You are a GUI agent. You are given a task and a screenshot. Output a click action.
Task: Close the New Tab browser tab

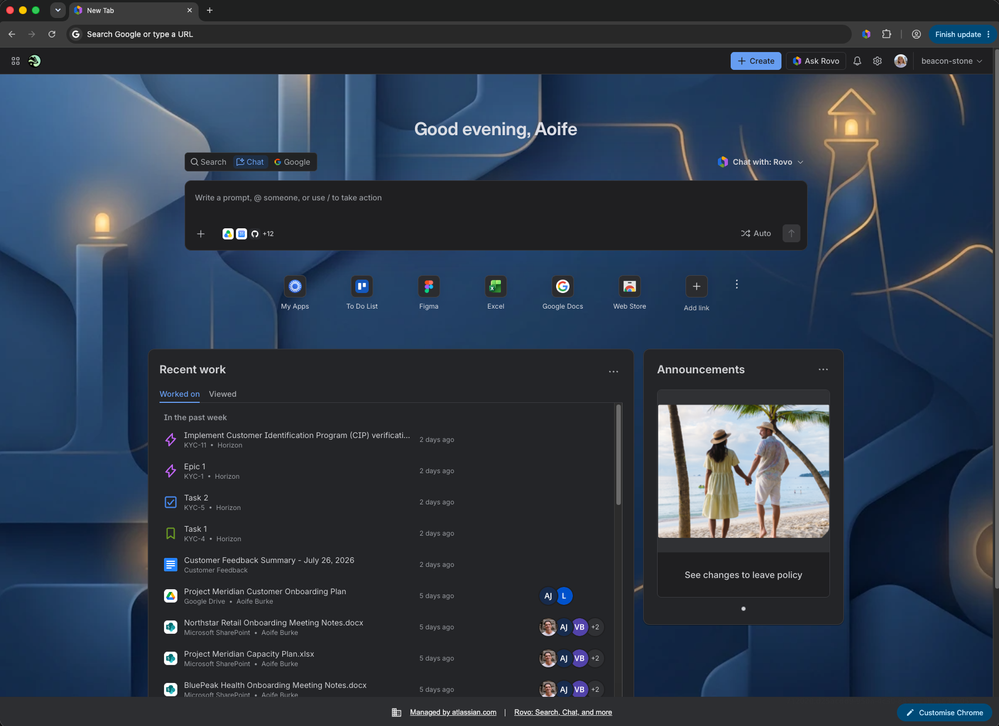(x=189, y=10)
